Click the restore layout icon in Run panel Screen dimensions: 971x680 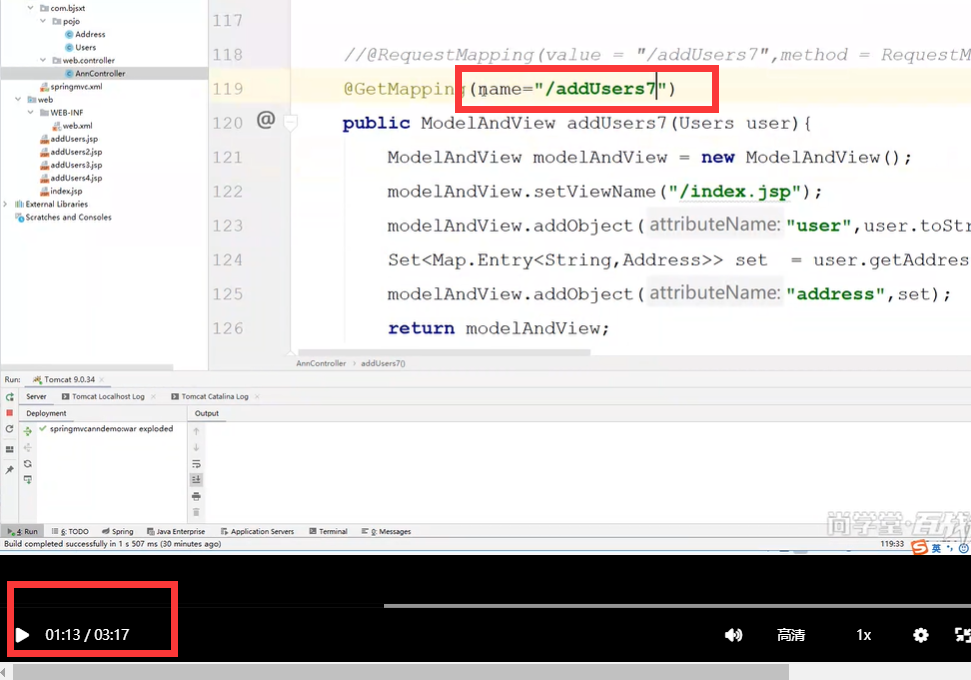pos(9,450)
